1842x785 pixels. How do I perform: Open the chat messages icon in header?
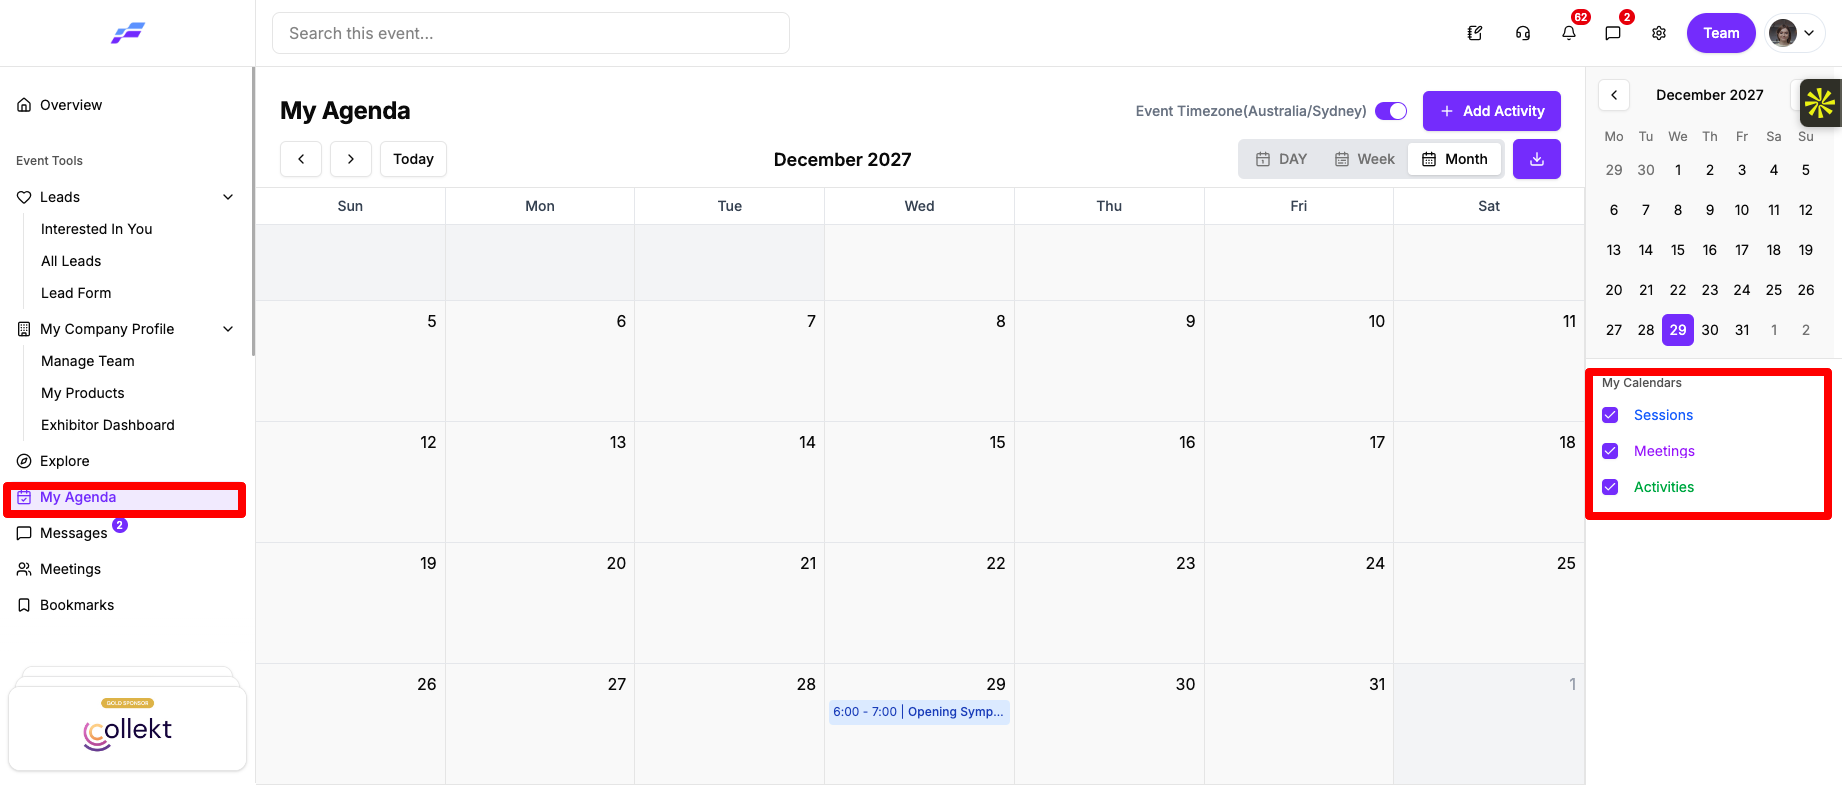[x=1613, y=33]
